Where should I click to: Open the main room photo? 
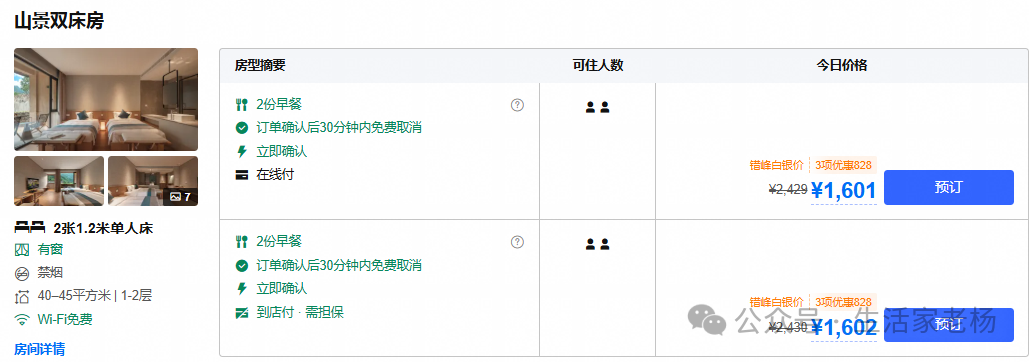(106, 100)
